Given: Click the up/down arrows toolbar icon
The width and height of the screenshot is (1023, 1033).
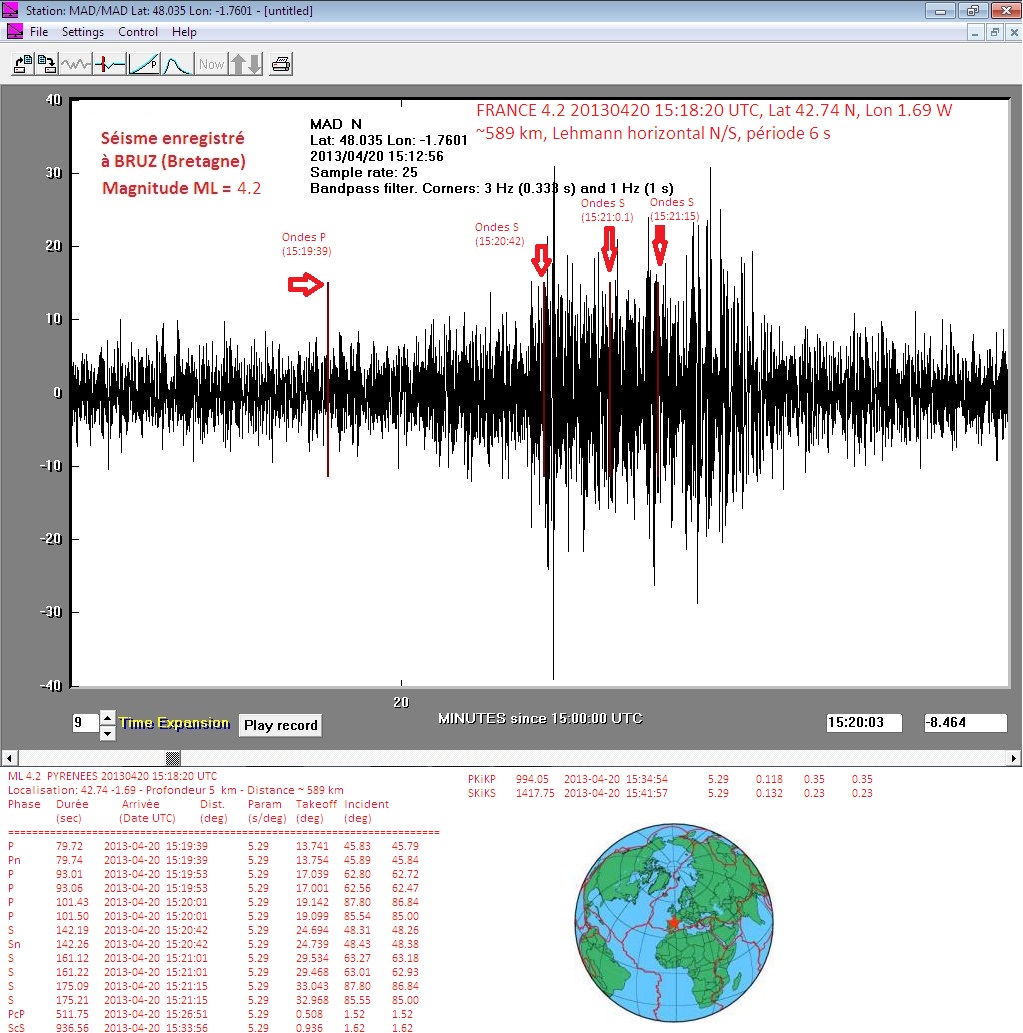Looking at the screenshot, I should point(245,64).
